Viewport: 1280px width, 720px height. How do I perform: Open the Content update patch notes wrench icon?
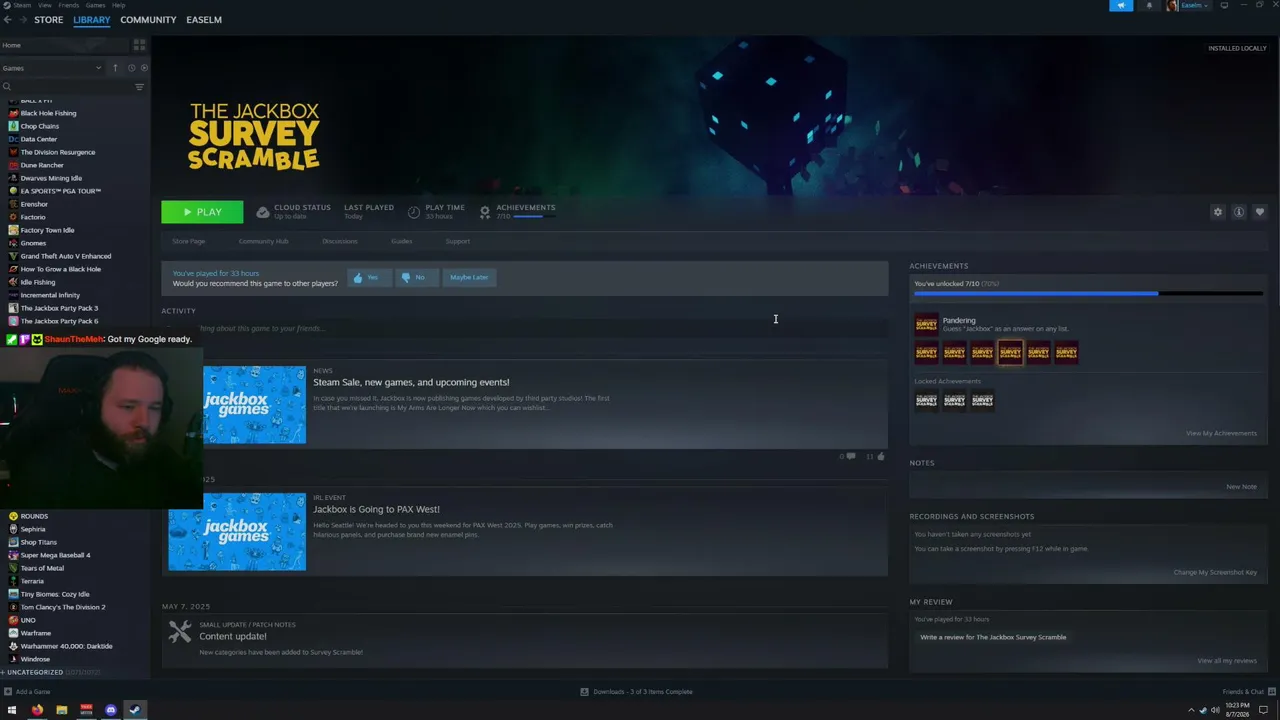[x=180, y=631]
